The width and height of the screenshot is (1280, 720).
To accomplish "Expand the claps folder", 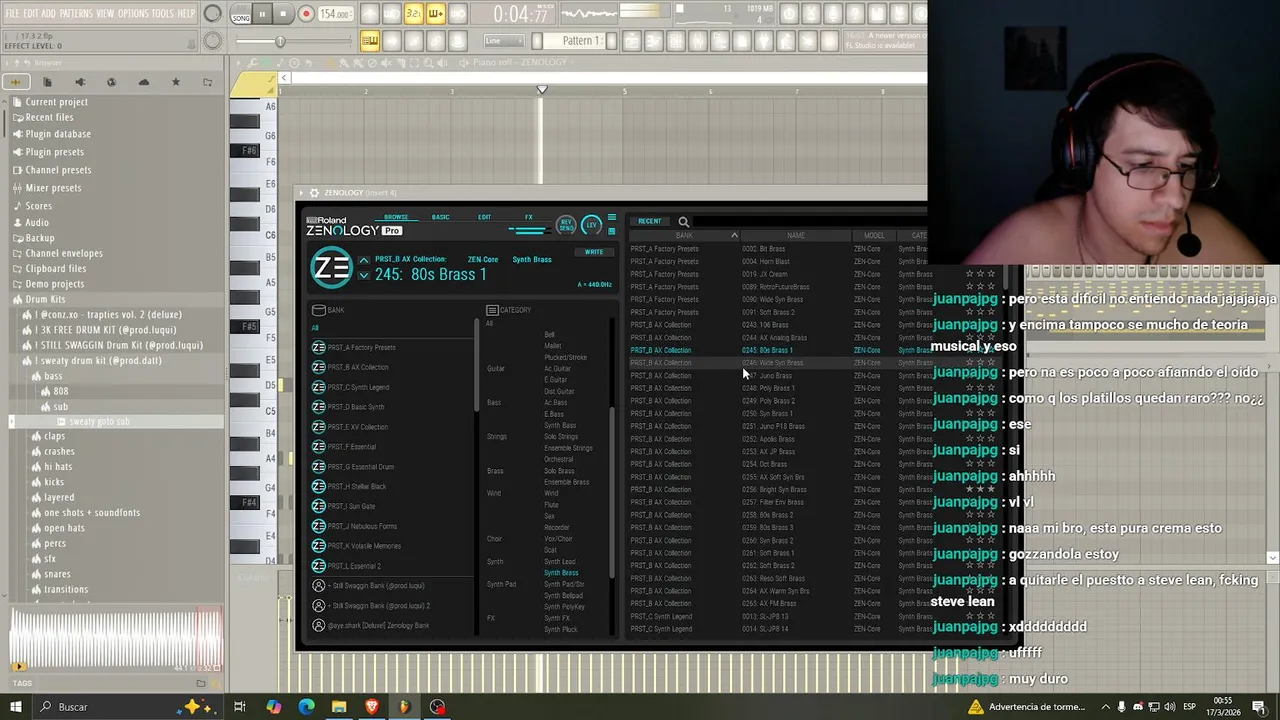I will tap(54, 436).
